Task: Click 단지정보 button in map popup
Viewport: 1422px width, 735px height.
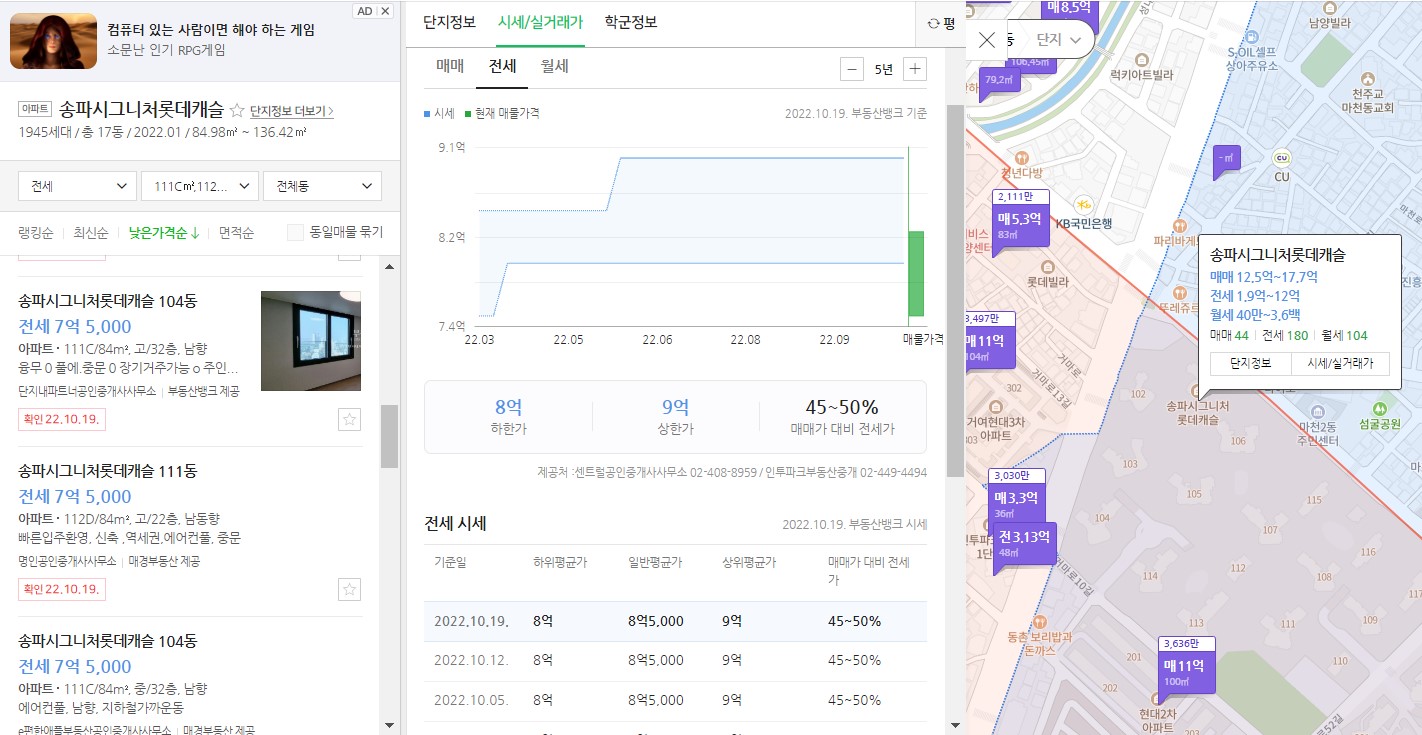Action: [1250, 364]
